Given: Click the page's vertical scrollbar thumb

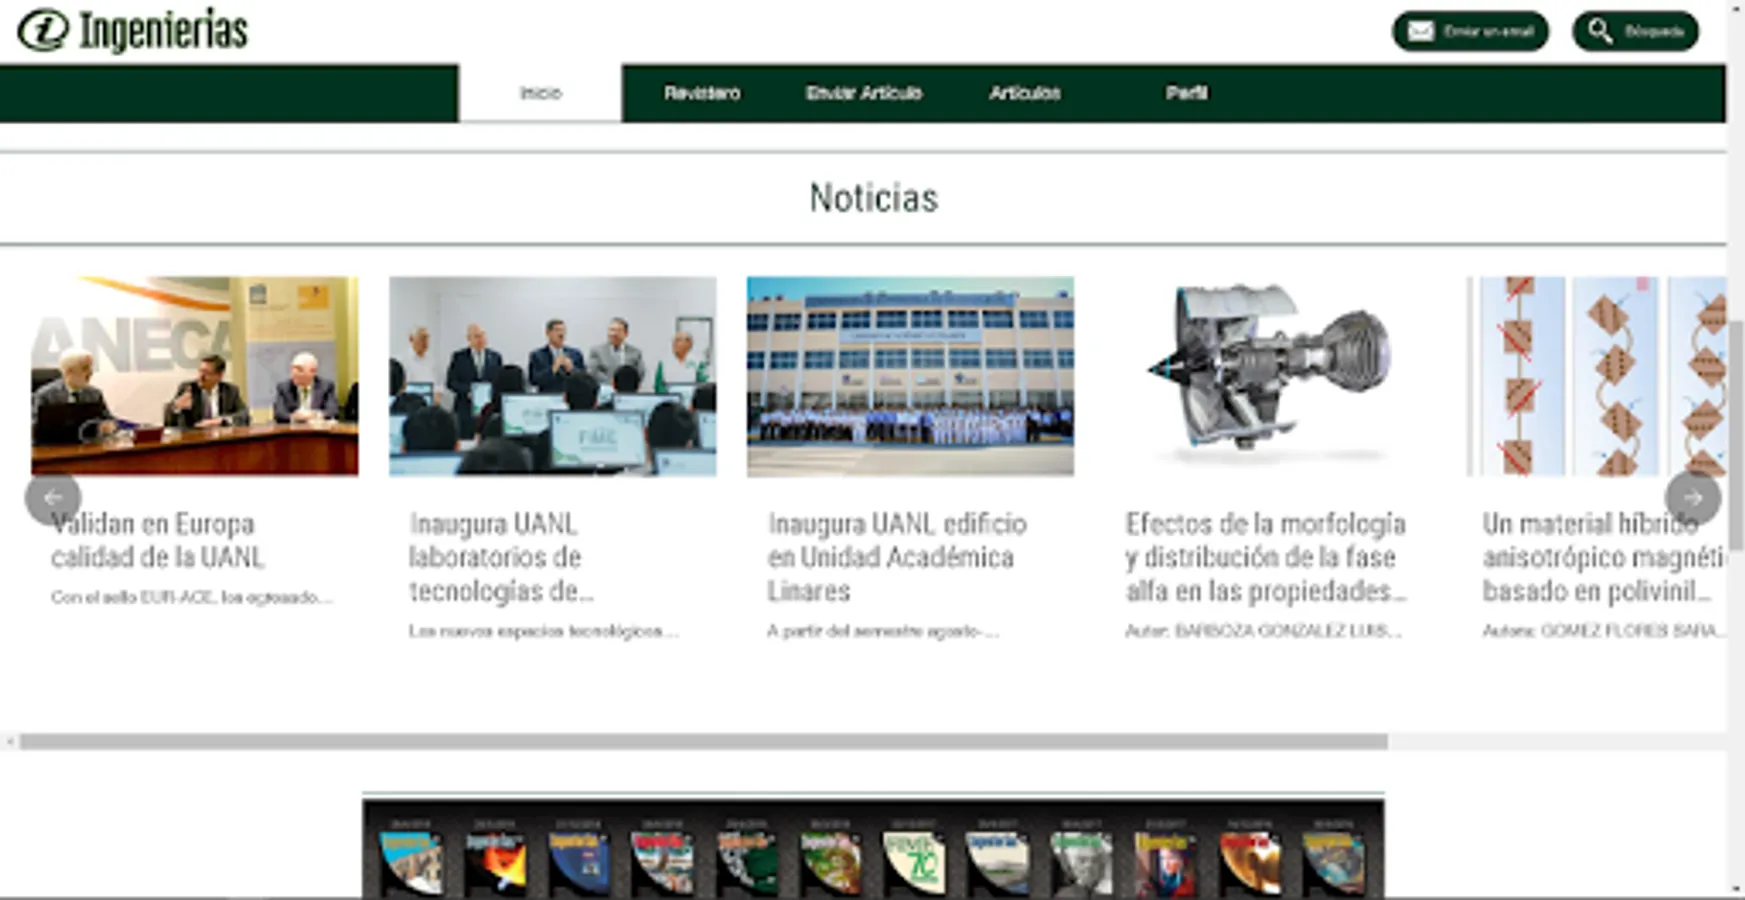Looking at the screenshot, I should pos(1736,435).
